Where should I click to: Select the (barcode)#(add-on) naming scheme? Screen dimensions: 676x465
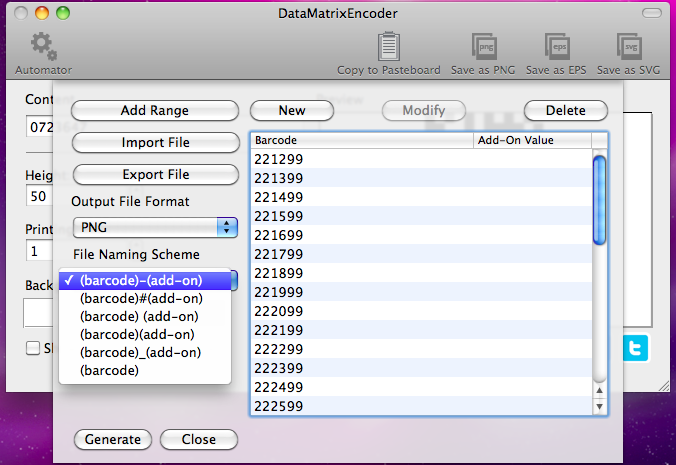(145, 298)
